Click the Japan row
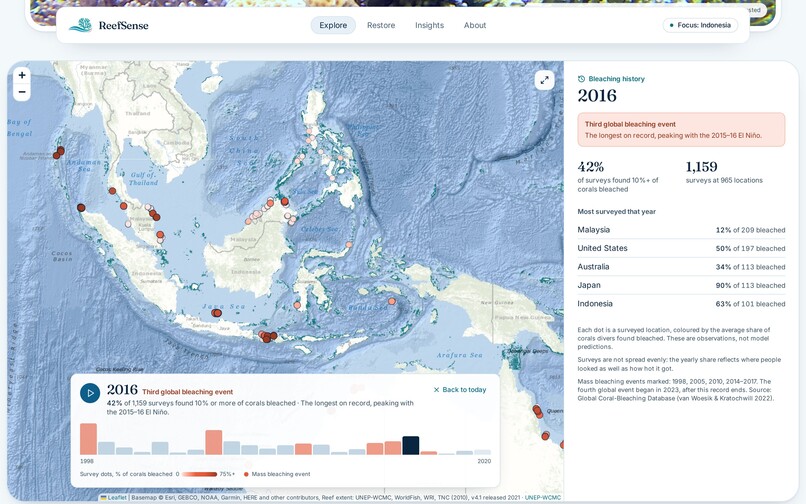 681,285
